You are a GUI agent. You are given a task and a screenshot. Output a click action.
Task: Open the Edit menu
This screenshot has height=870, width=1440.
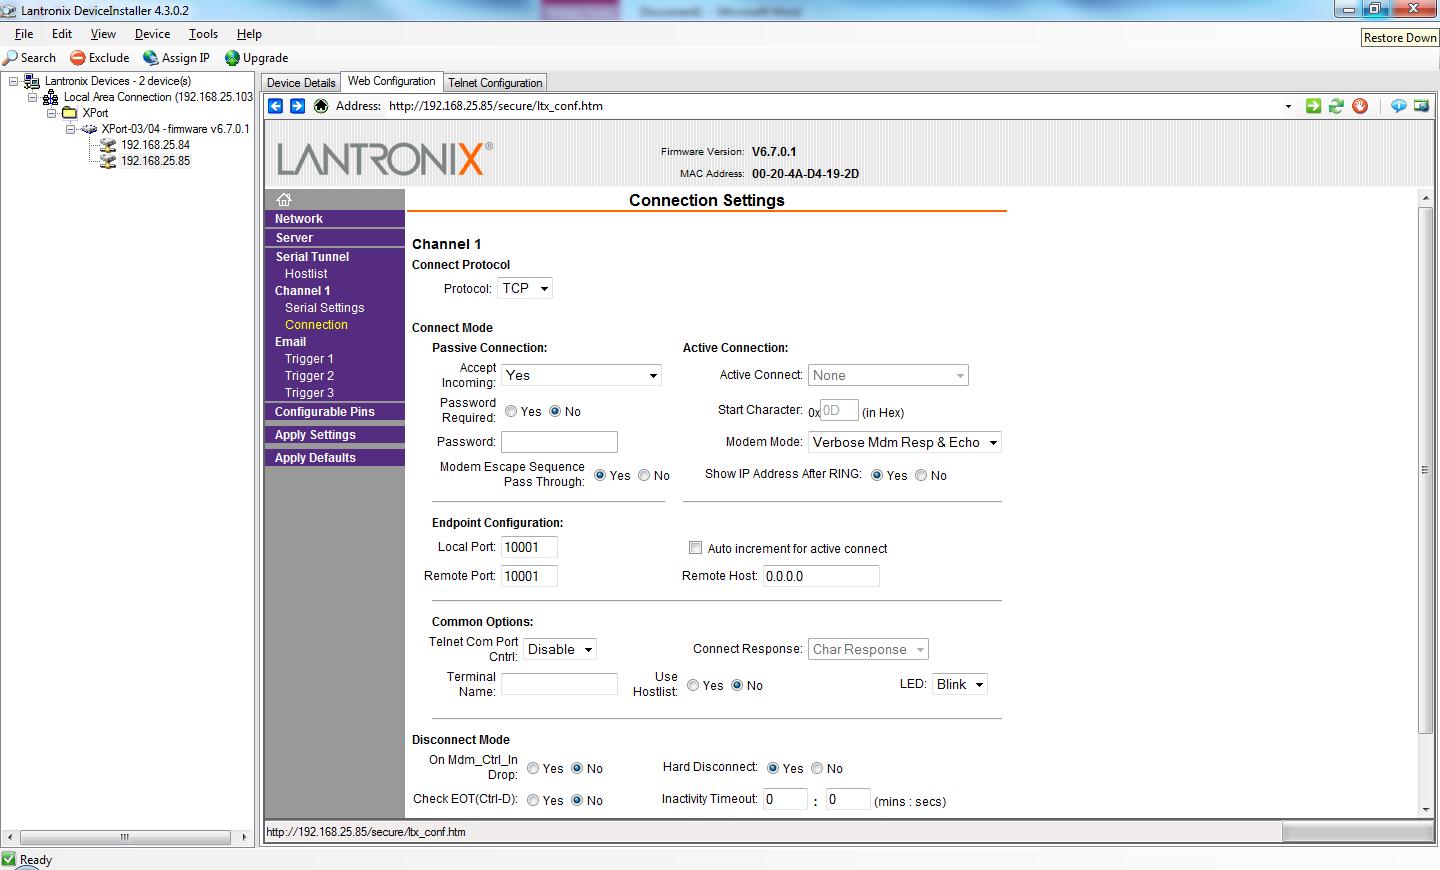(x=62, y=34)
